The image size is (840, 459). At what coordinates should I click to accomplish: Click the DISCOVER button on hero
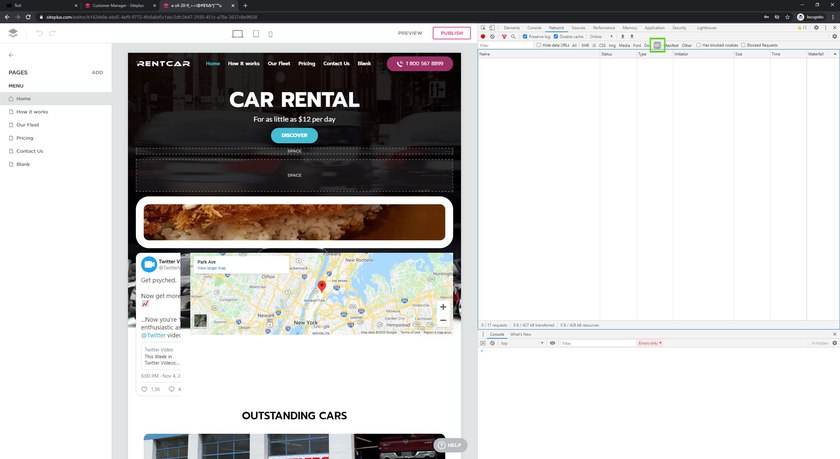point(294,136)
